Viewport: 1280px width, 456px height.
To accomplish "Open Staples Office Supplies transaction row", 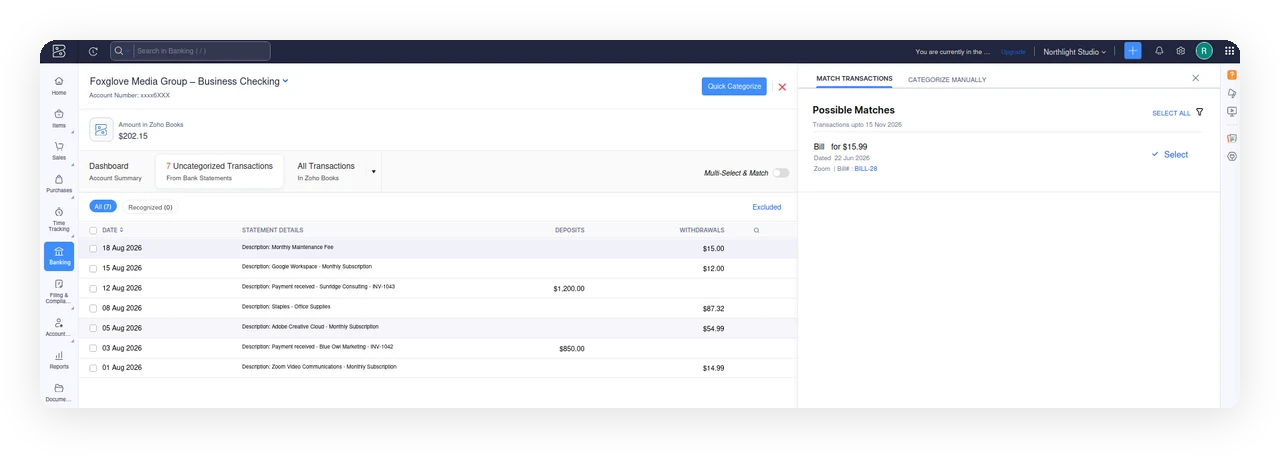I will (438, 308).
